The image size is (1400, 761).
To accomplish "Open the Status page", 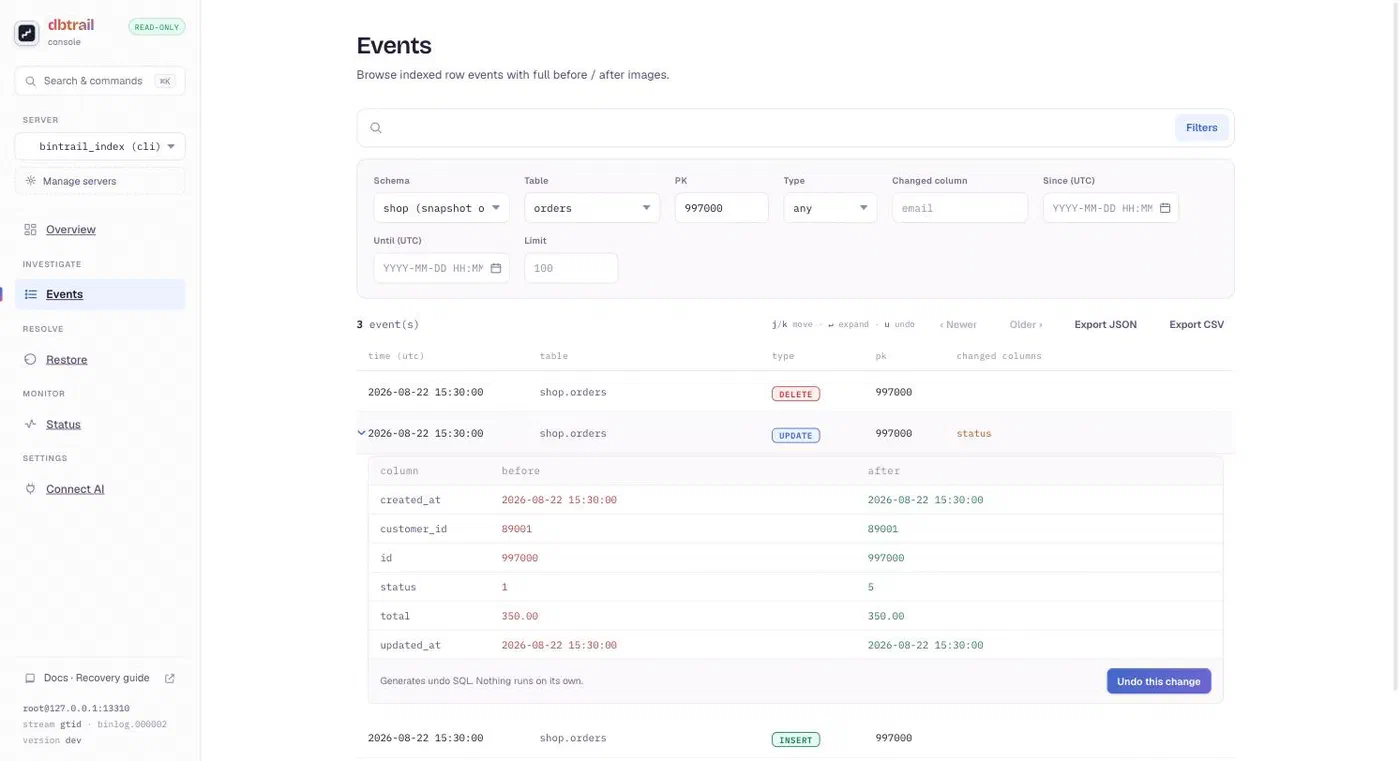I will pyautogui.click(x=63, y=424).
